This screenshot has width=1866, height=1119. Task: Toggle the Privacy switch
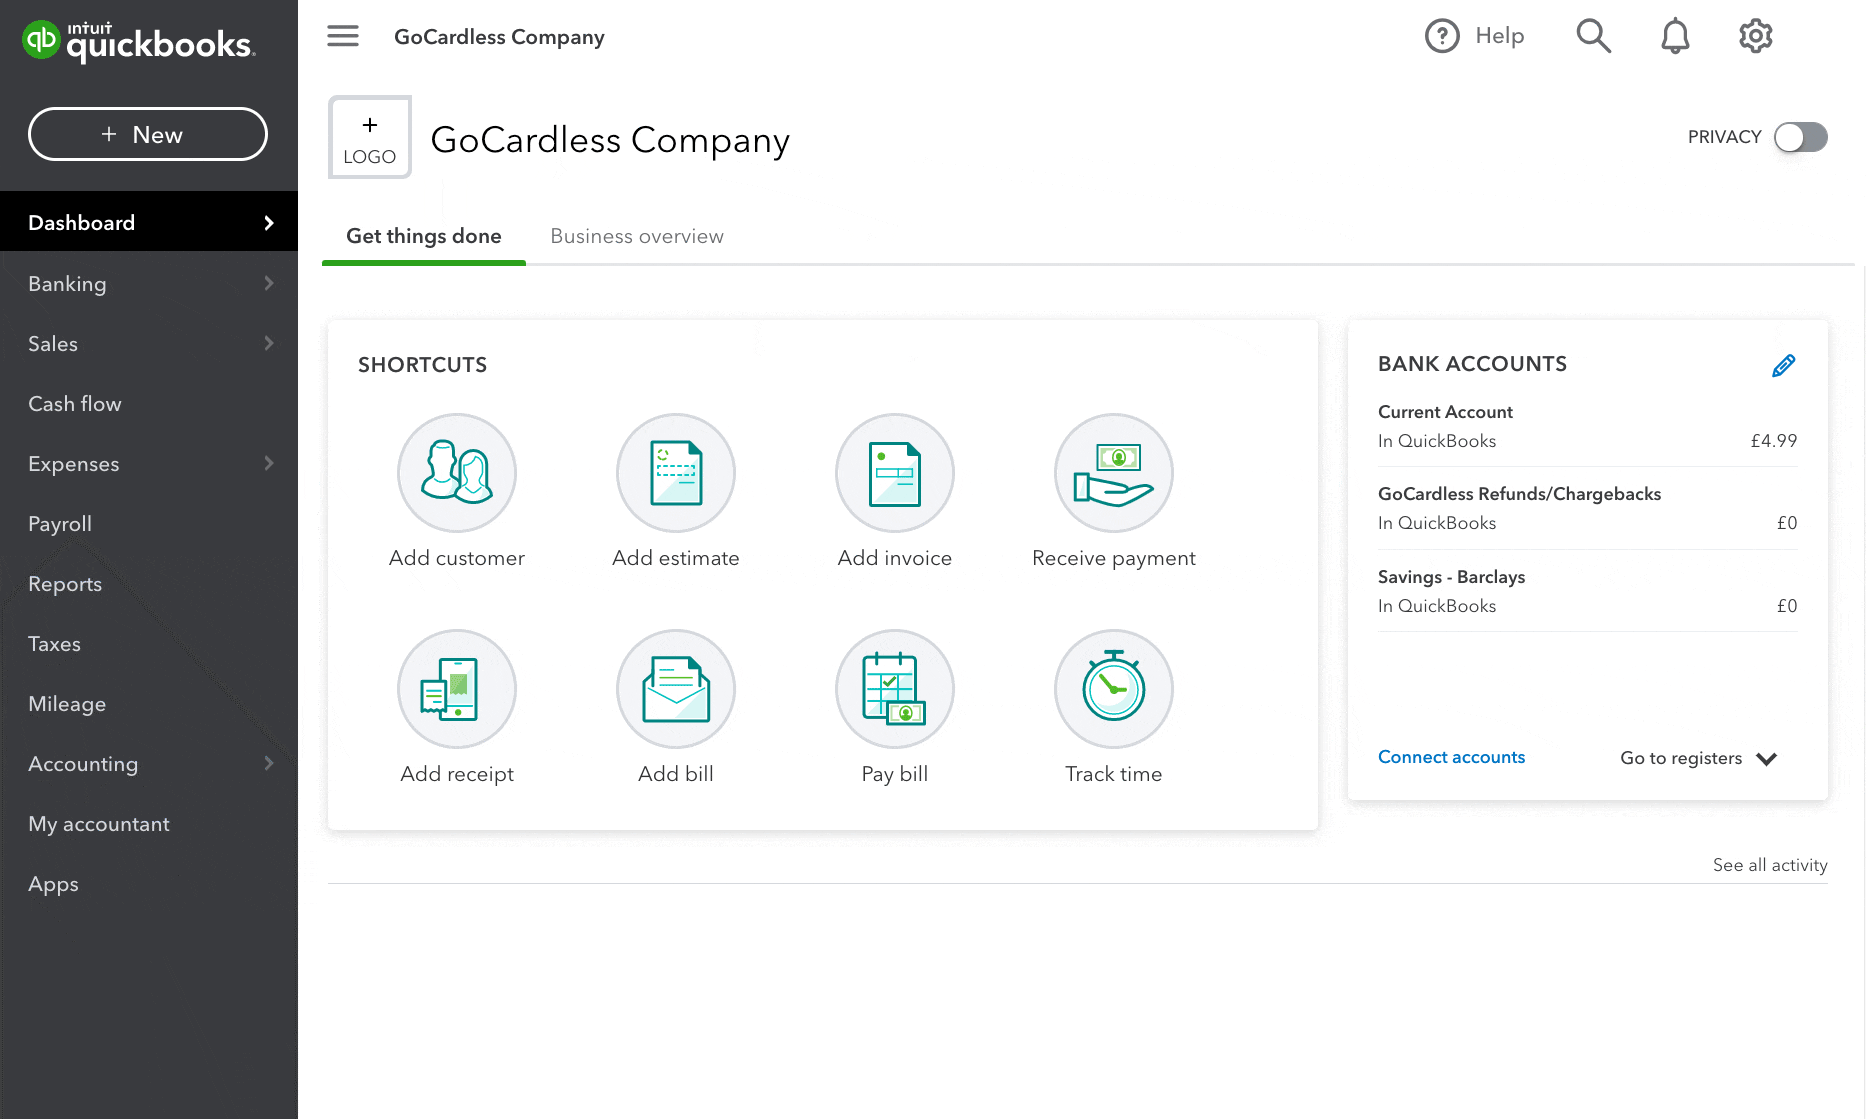[1801, 137]
